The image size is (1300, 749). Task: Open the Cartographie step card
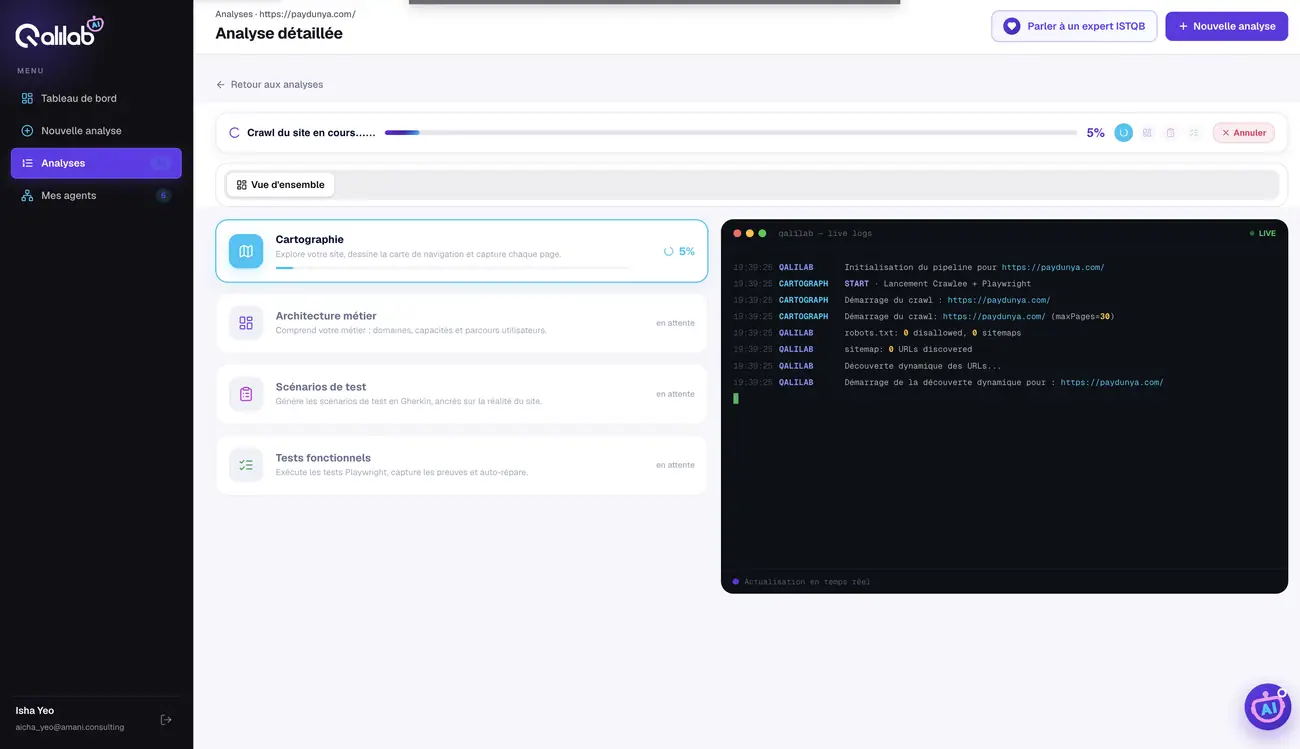click(462, 251)
